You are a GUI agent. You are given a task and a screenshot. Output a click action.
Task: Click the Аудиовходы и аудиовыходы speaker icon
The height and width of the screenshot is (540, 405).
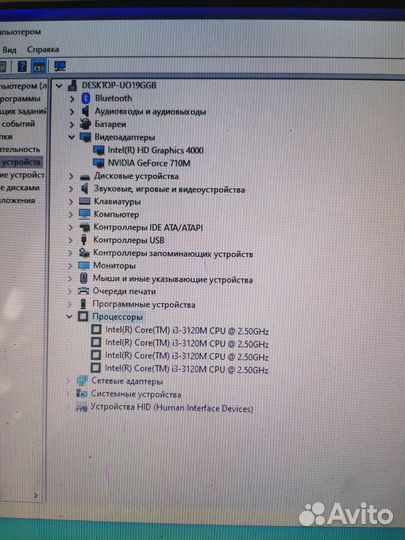pos(85,111)
